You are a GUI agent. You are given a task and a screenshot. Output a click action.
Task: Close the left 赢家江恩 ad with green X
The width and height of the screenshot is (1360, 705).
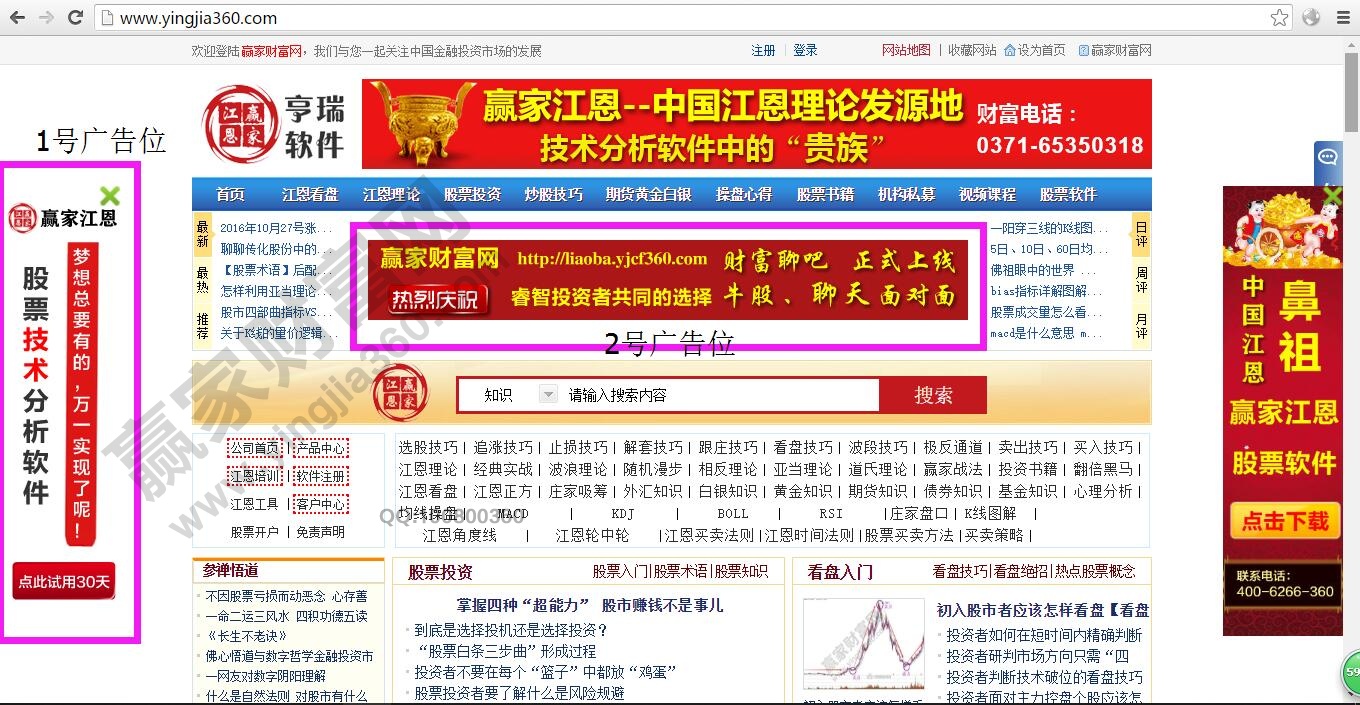tap(110, 196)
